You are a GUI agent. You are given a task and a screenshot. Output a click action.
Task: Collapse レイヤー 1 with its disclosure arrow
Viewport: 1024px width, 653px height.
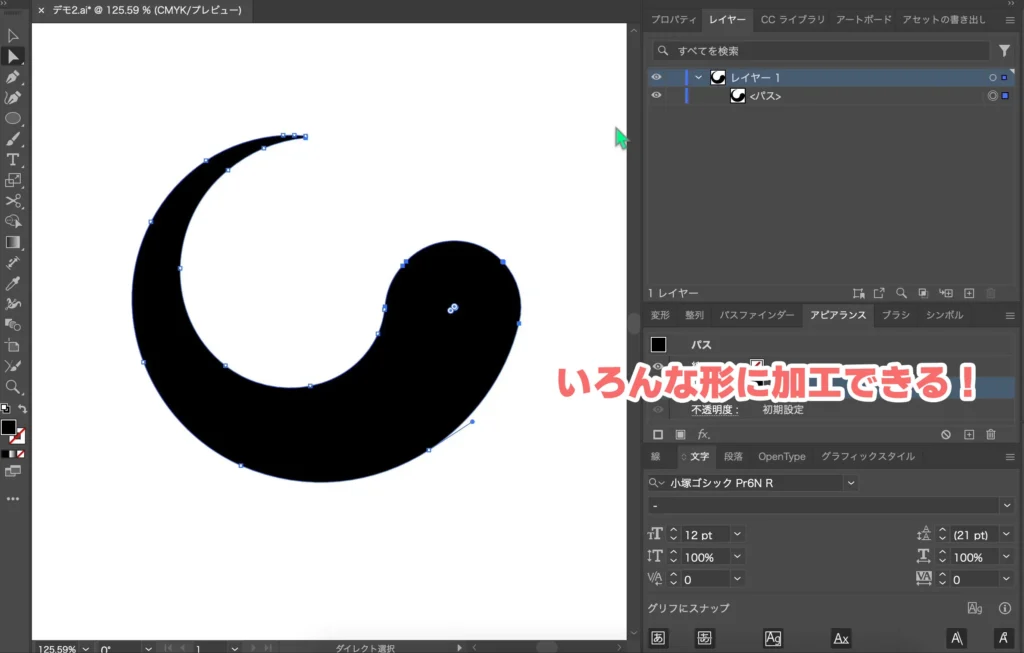697,77
